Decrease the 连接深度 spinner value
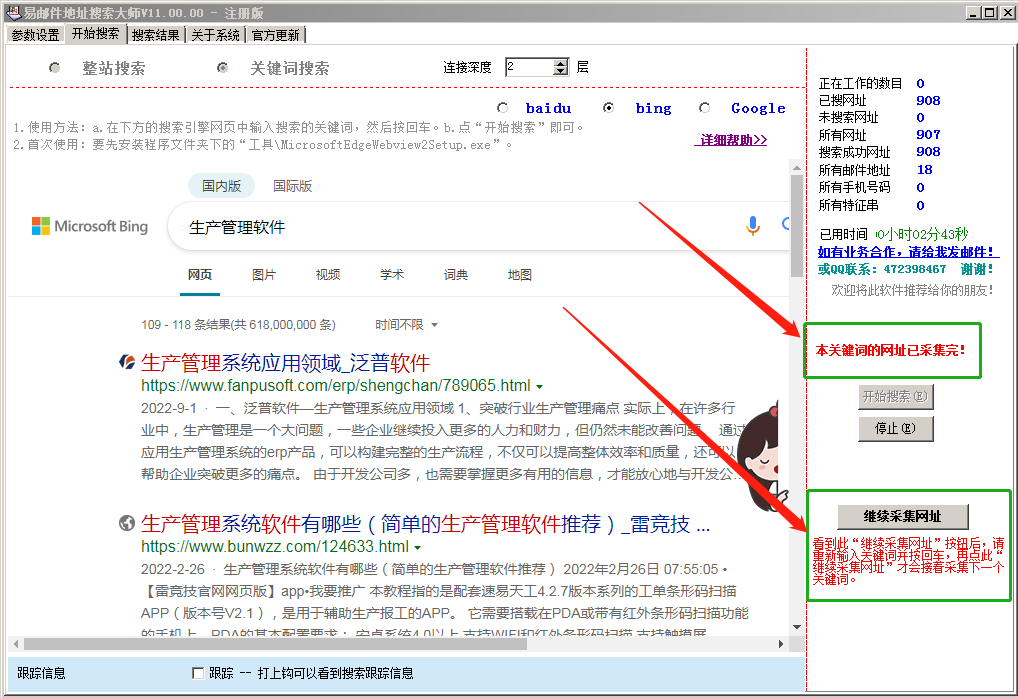Viewport: 1018px width, 698px height. 561,71
